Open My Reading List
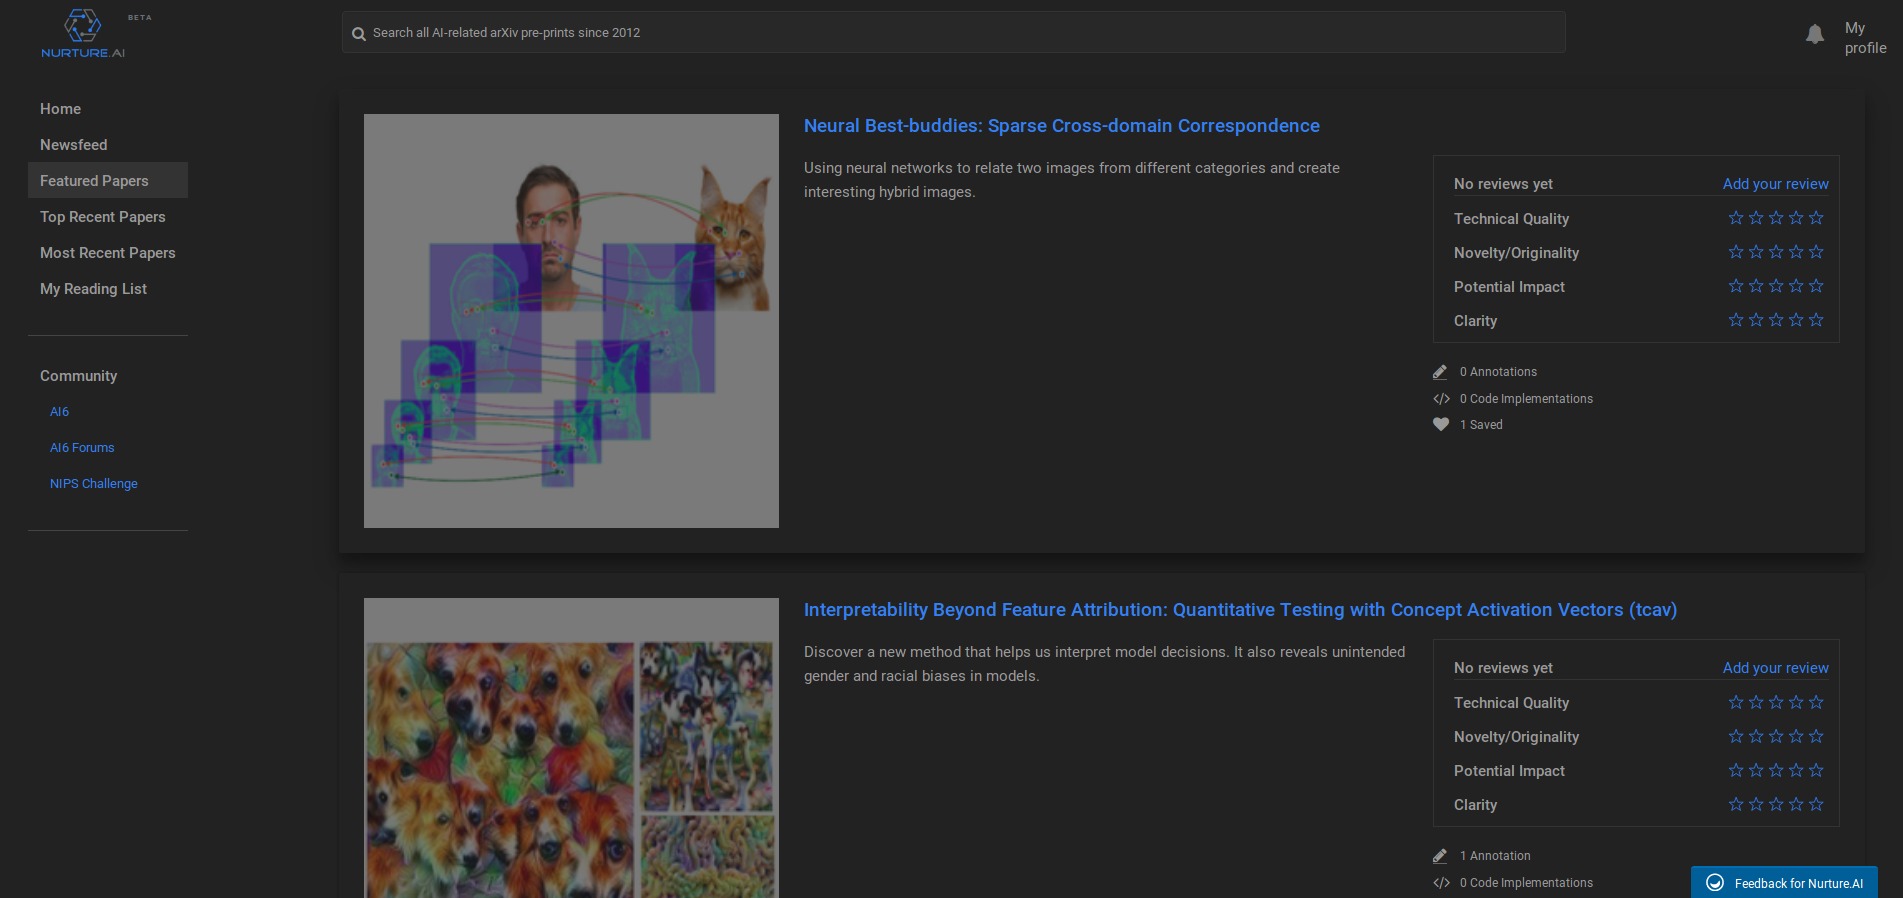The width and height of the screenshot is (1903, 898). pyautogui.click(x=108, y=289)
